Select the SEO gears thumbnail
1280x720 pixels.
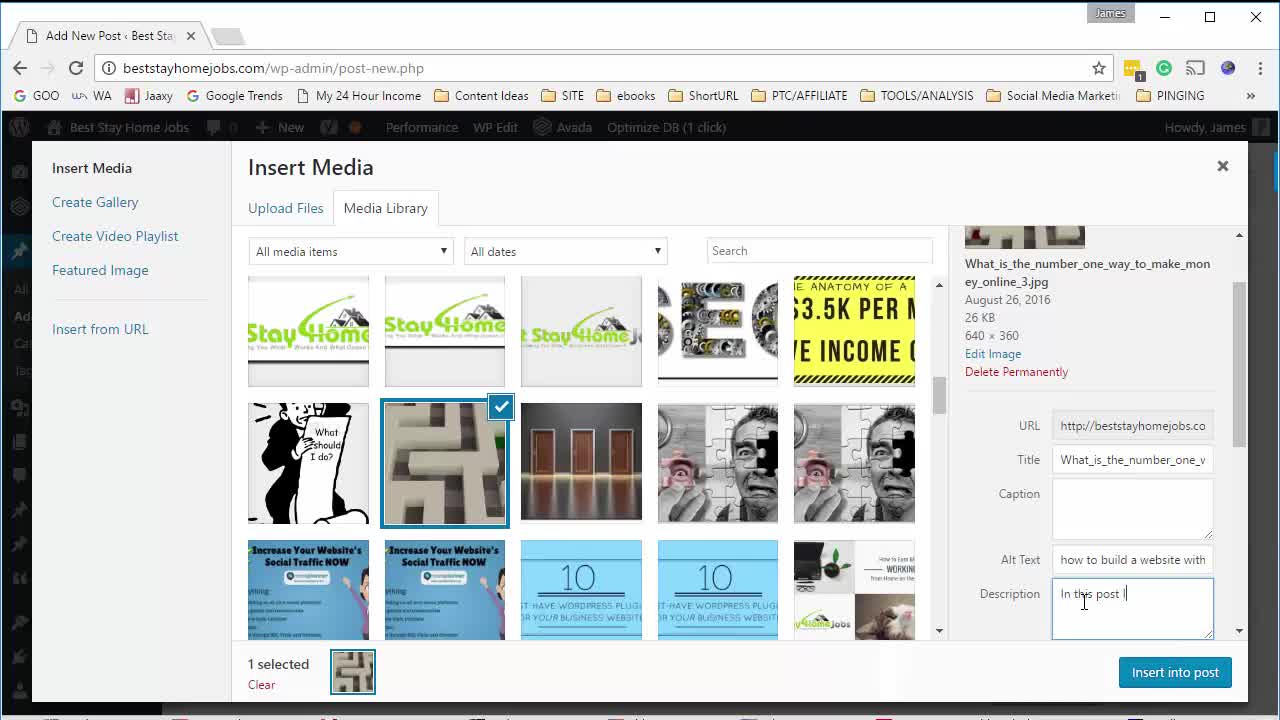pos(717,331)
